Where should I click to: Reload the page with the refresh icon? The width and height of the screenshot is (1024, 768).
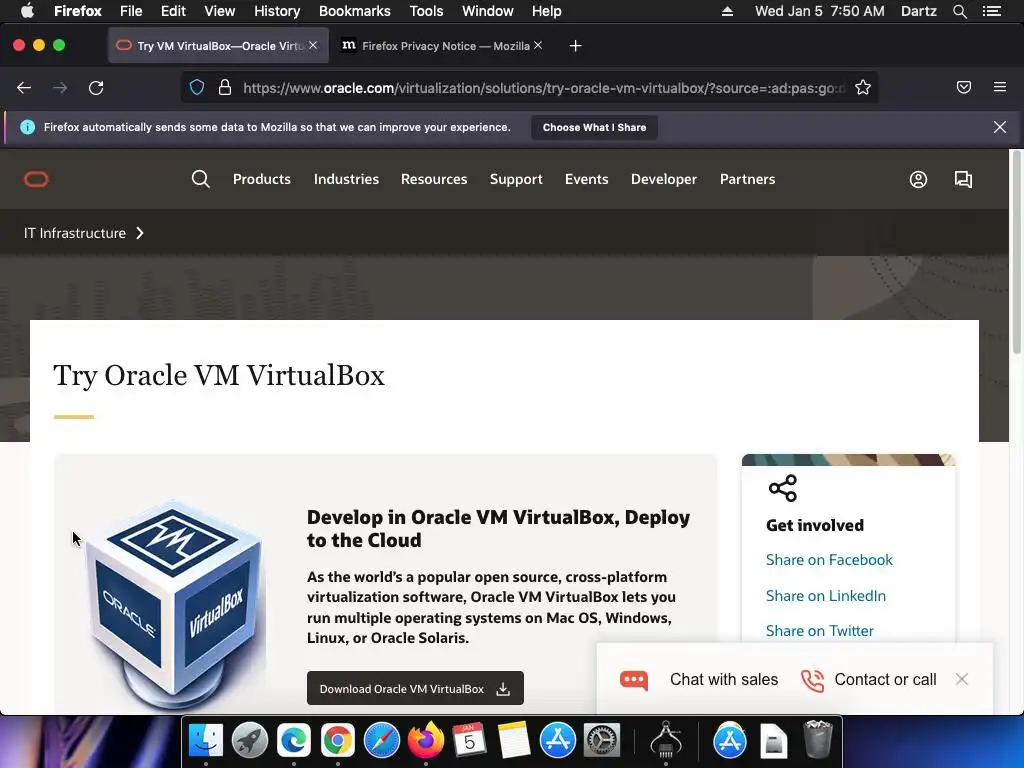click(x=96, y=88)
